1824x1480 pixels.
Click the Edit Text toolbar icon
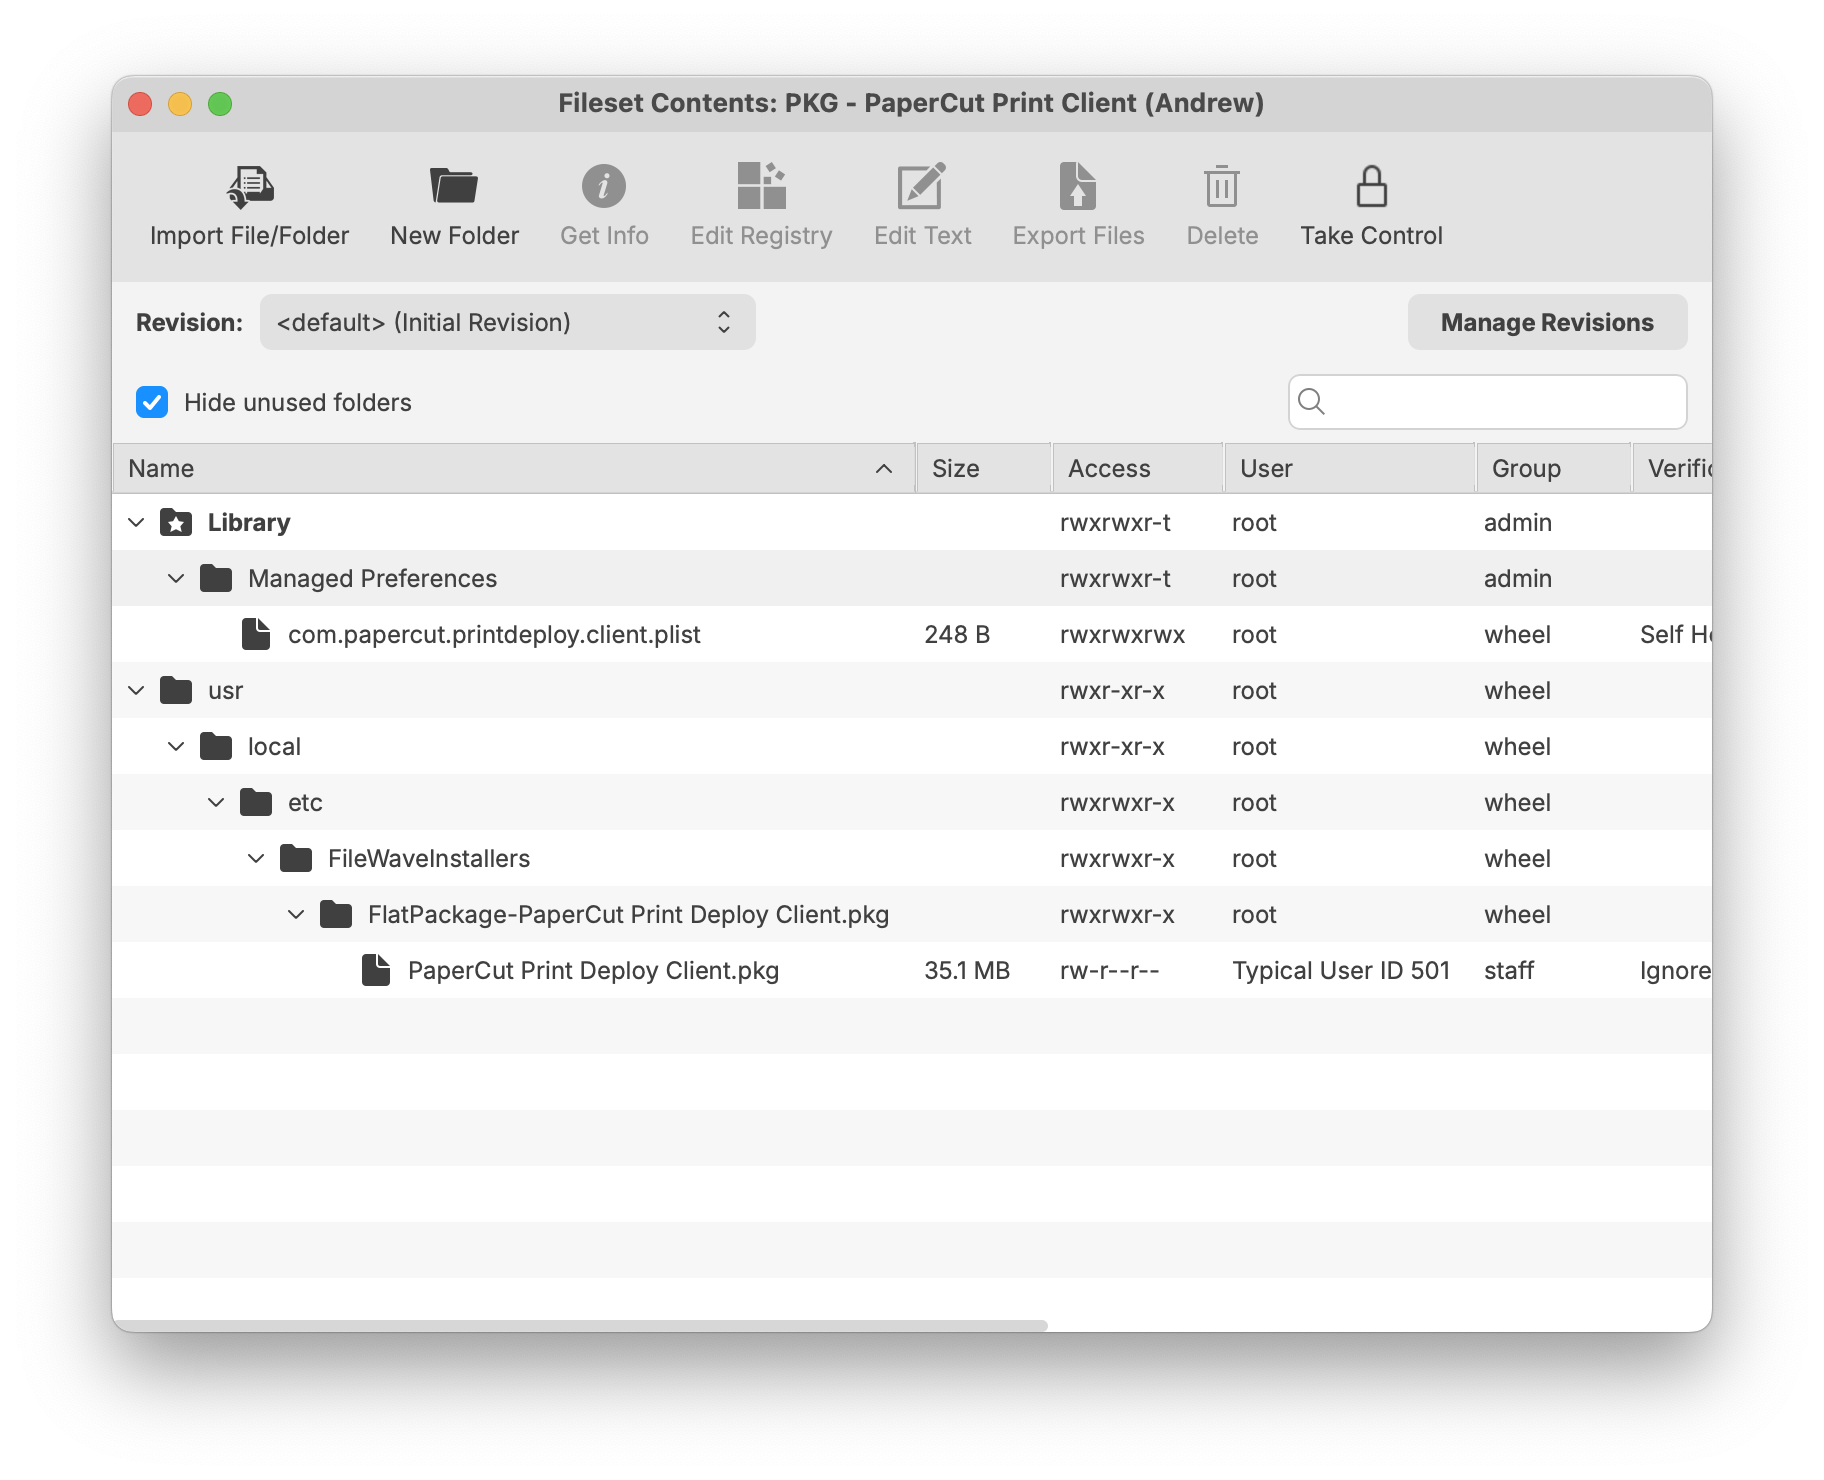pyautogui.click(x=922, y=186)
